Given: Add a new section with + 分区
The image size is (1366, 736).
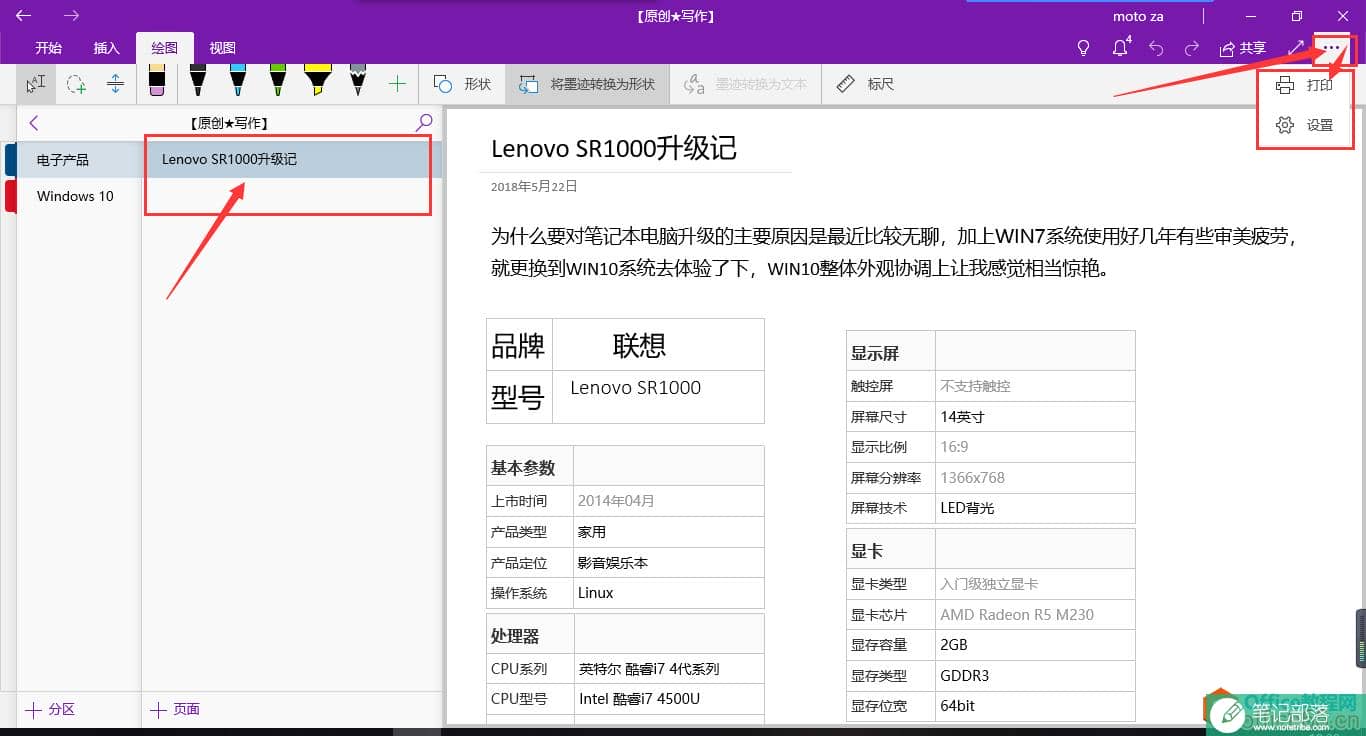Looking at the screenshot, I should [x=50, y=709].
